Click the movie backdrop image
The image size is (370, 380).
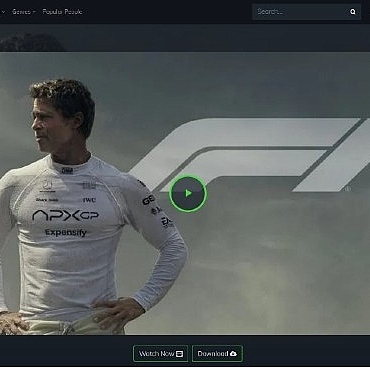185,193
